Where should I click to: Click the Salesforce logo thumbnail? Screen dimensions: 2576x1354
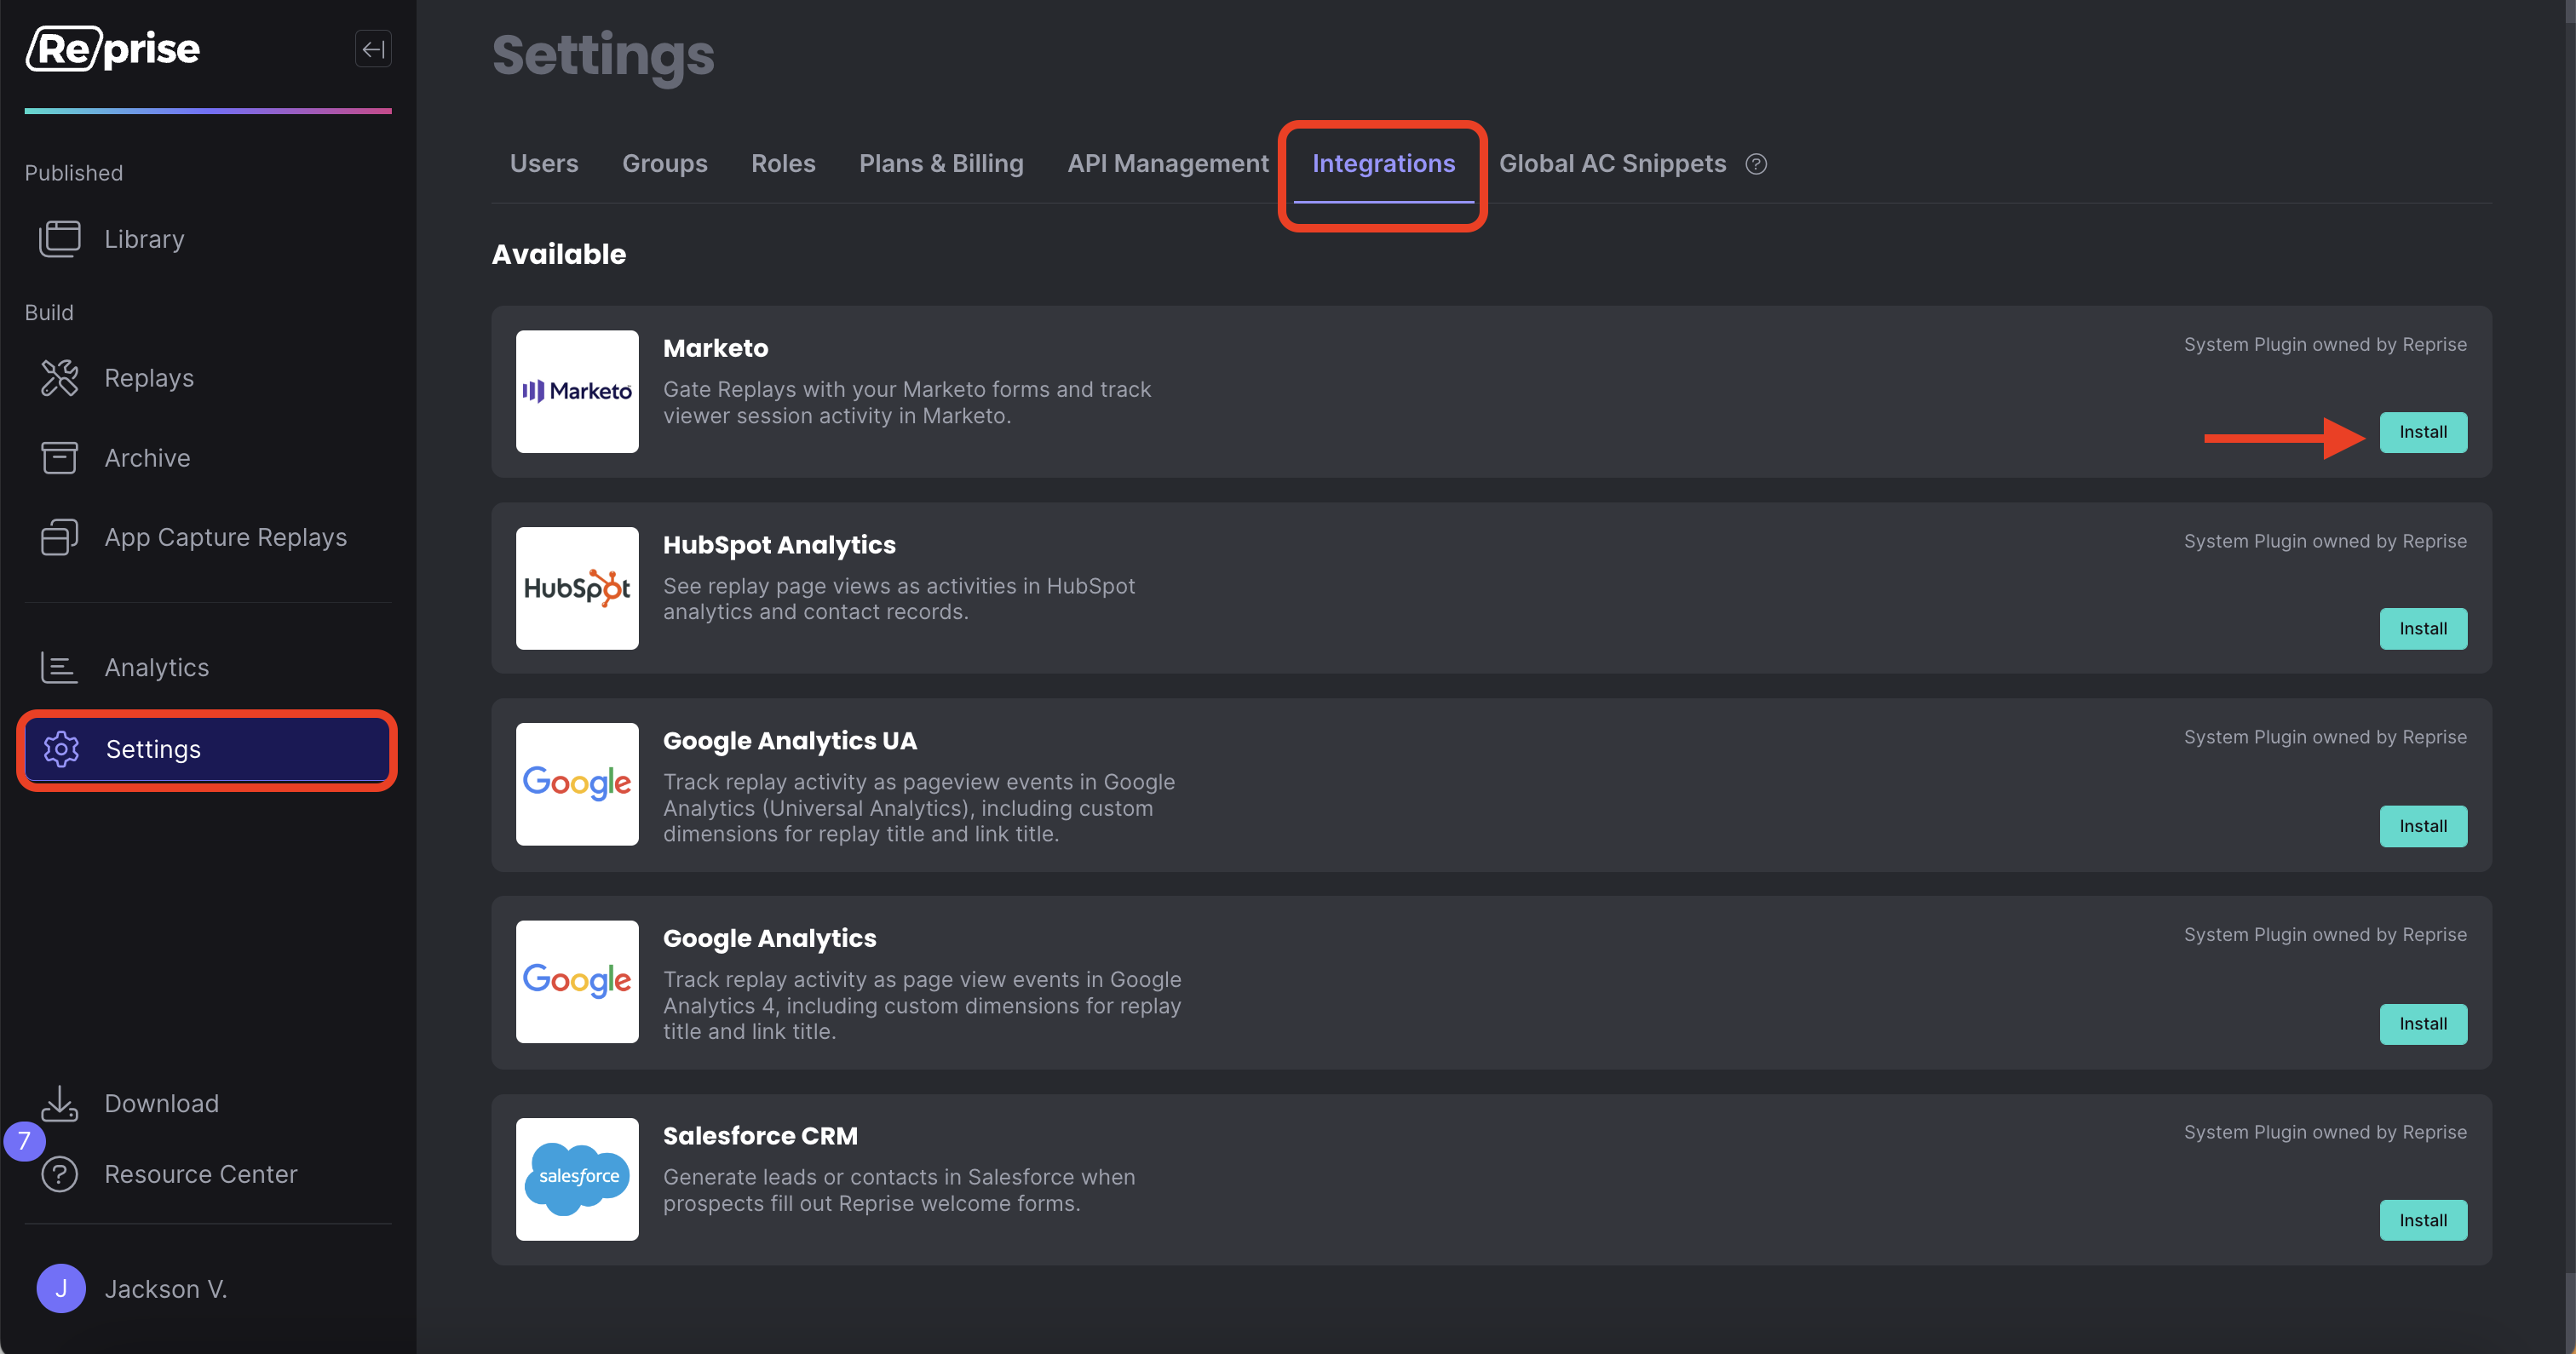577,1179
